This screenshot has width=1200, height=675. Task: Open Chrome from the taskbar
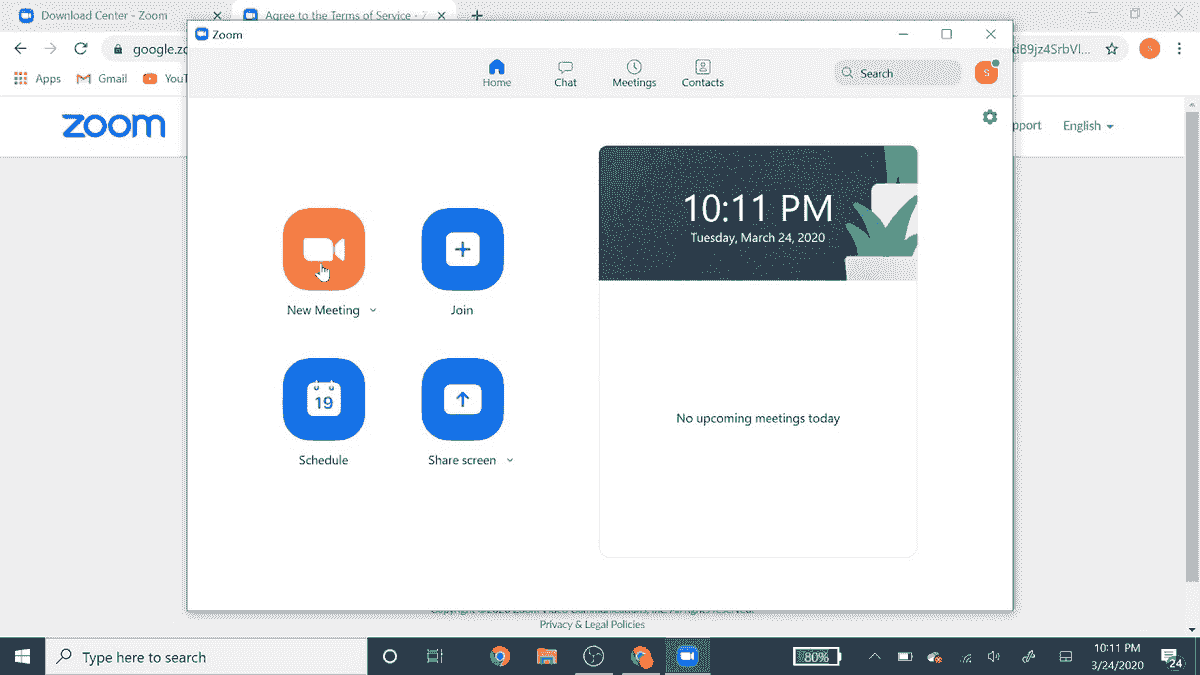coord(500,657)
